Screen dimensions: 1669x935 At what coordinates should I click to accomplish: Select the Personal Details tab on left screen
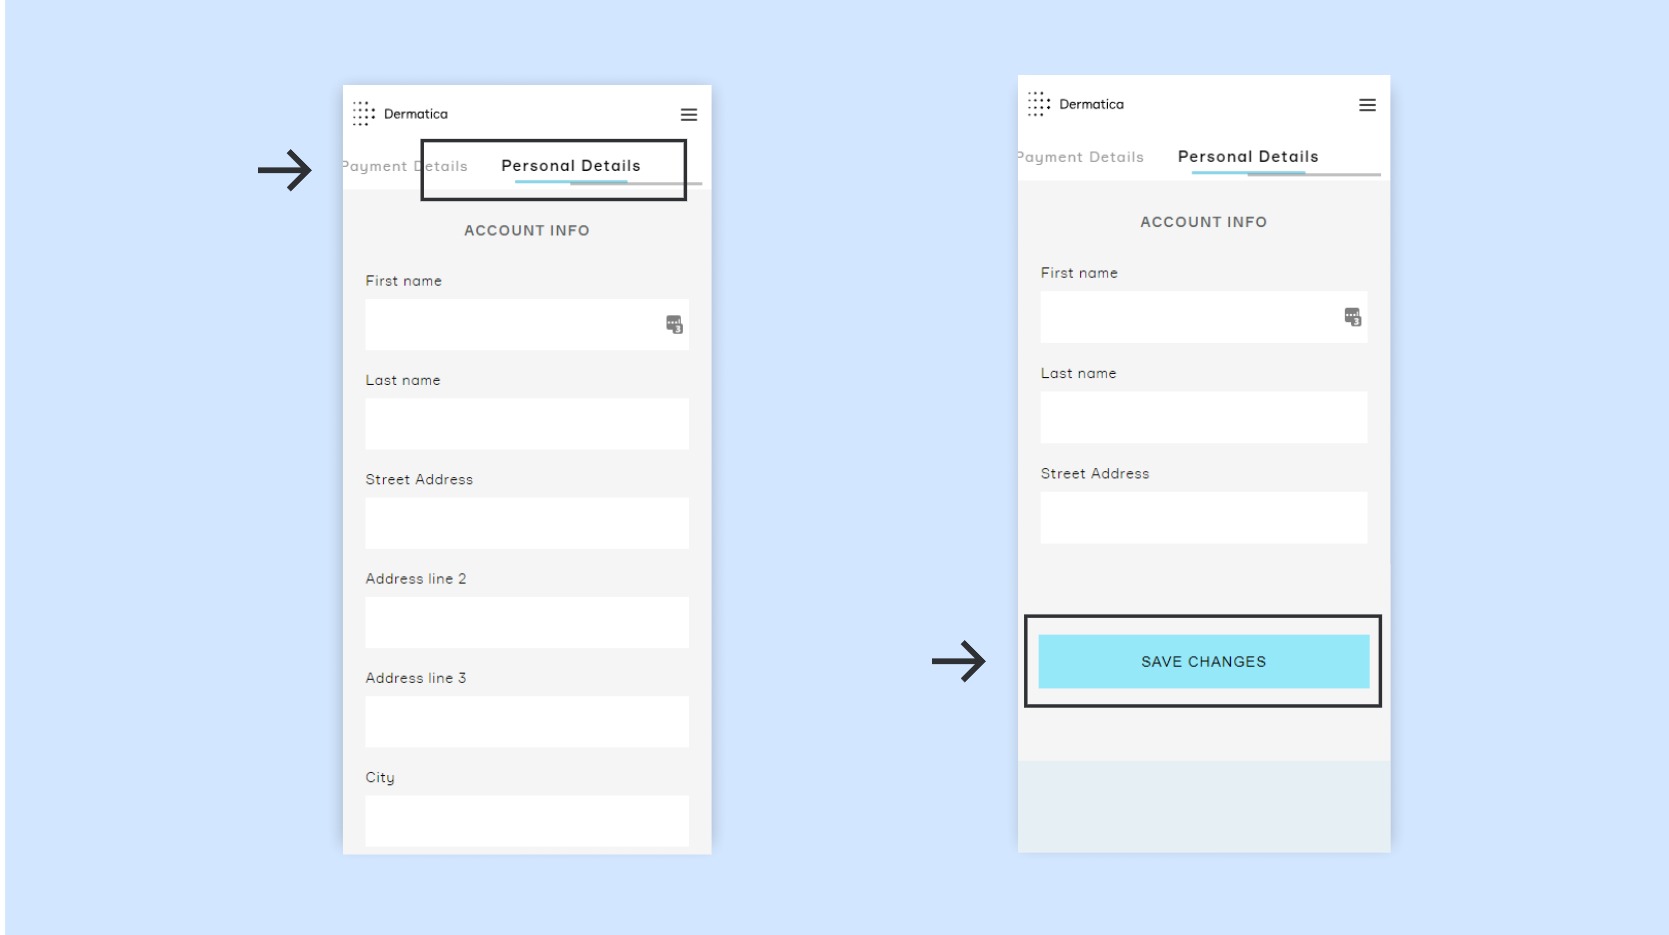pos(571,165)
